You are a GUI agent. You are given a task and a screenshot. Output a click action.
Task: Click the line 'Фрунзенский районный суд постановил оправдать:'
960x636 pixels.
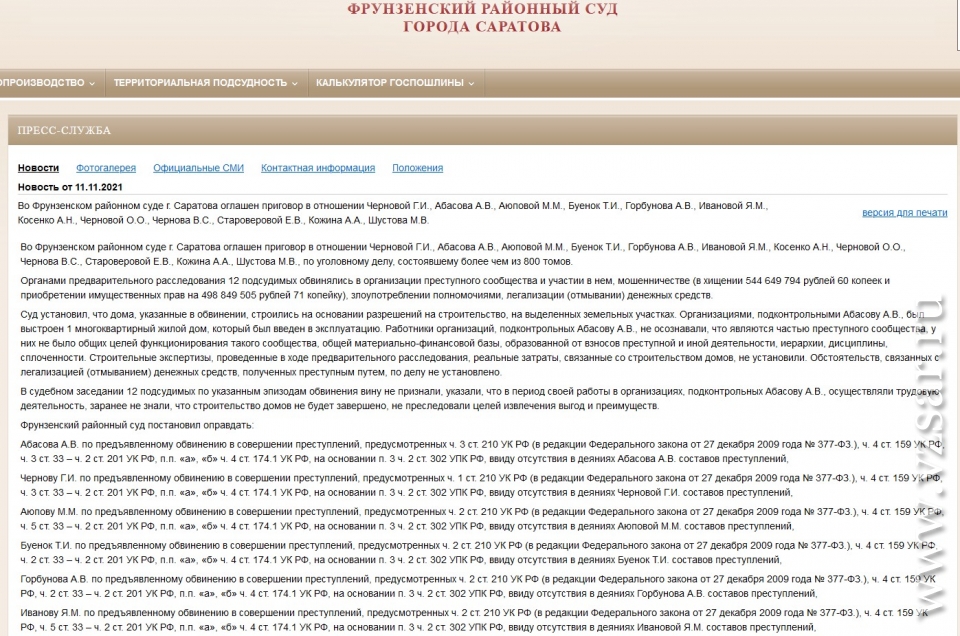coord(137,425)
